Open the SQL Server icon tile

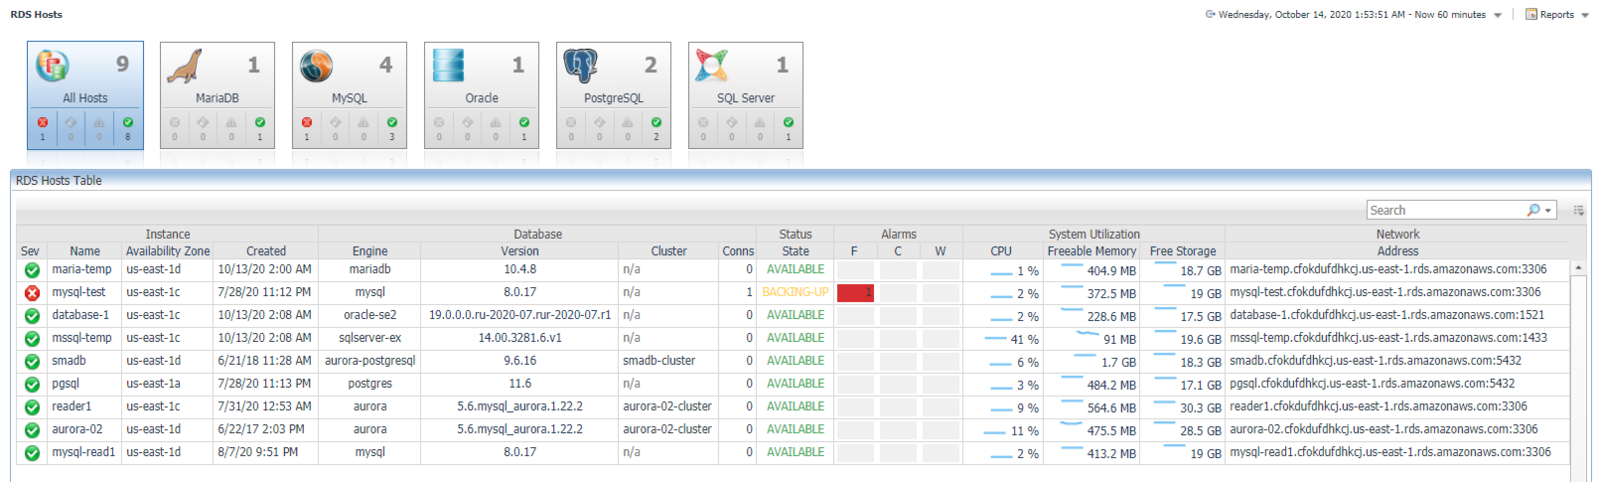tap(712, 66)
